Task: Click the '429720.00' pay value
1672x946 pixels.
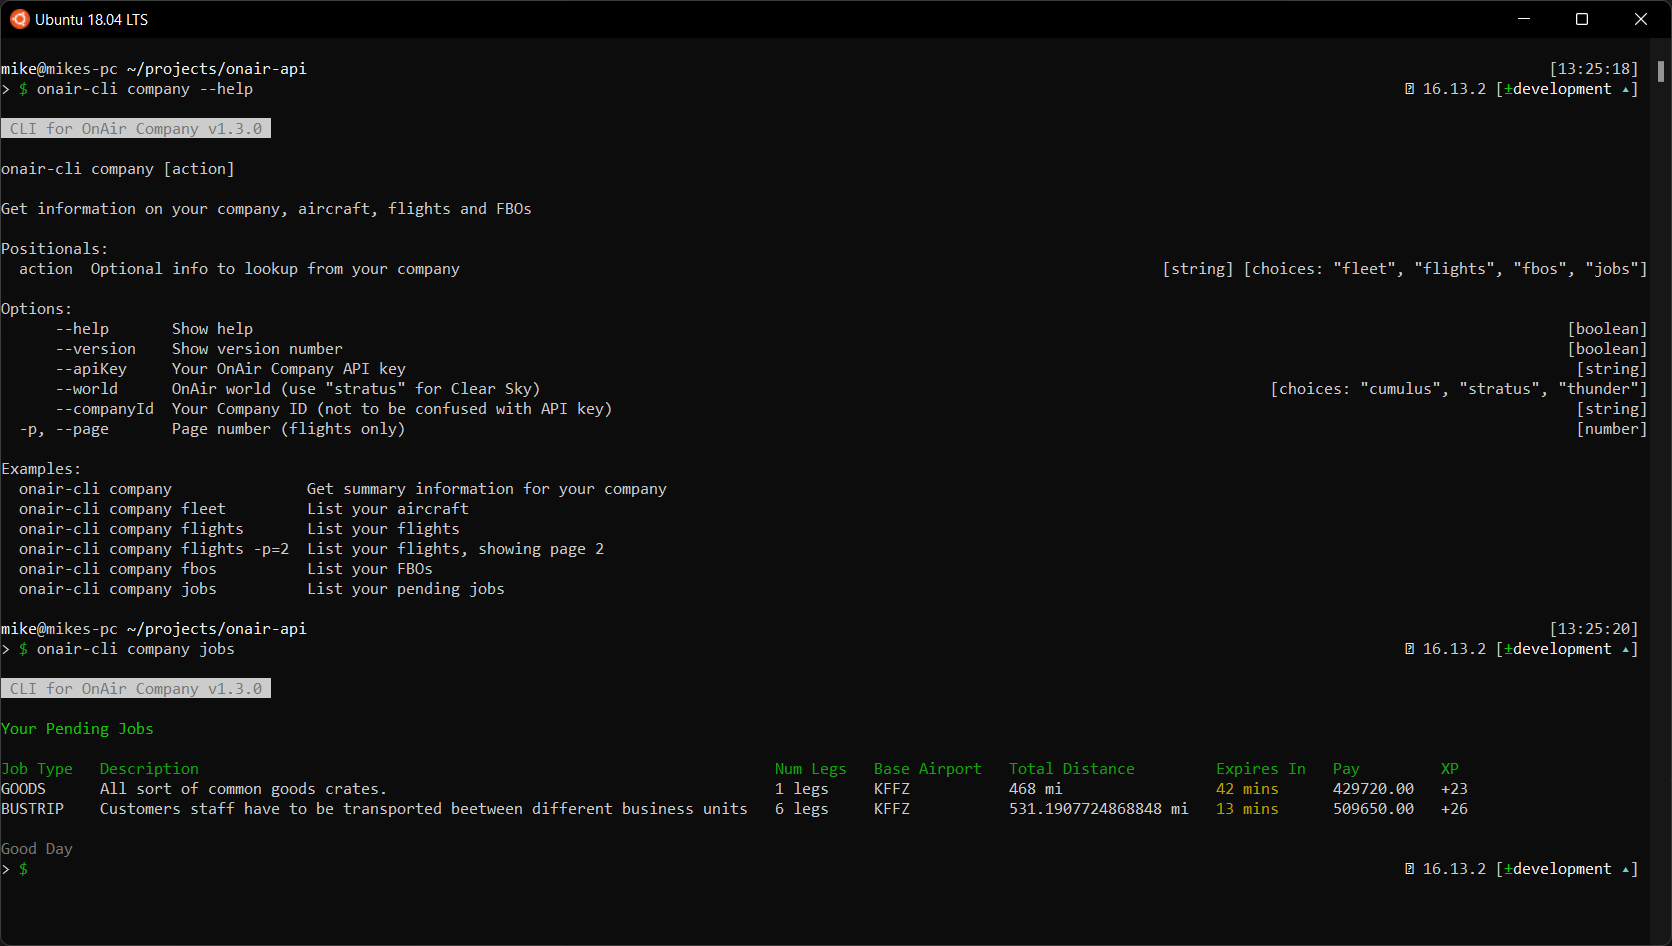Action: (1373, 789)
